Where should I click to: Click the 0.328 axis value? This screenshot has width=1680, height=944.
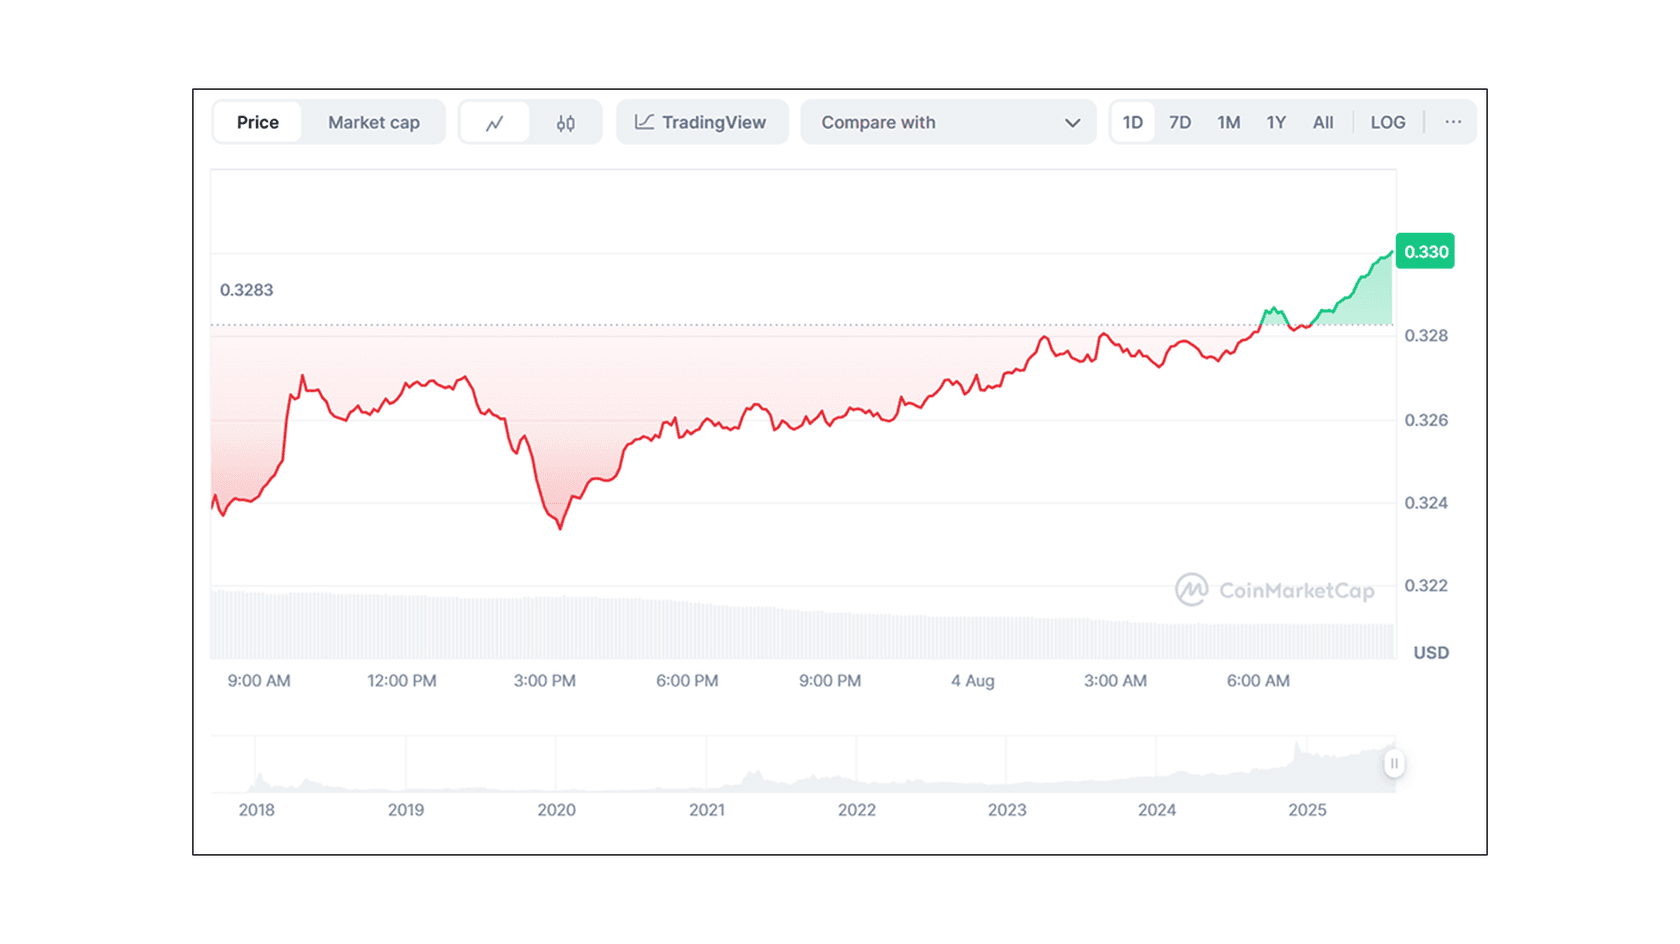tap(1426, 336)
